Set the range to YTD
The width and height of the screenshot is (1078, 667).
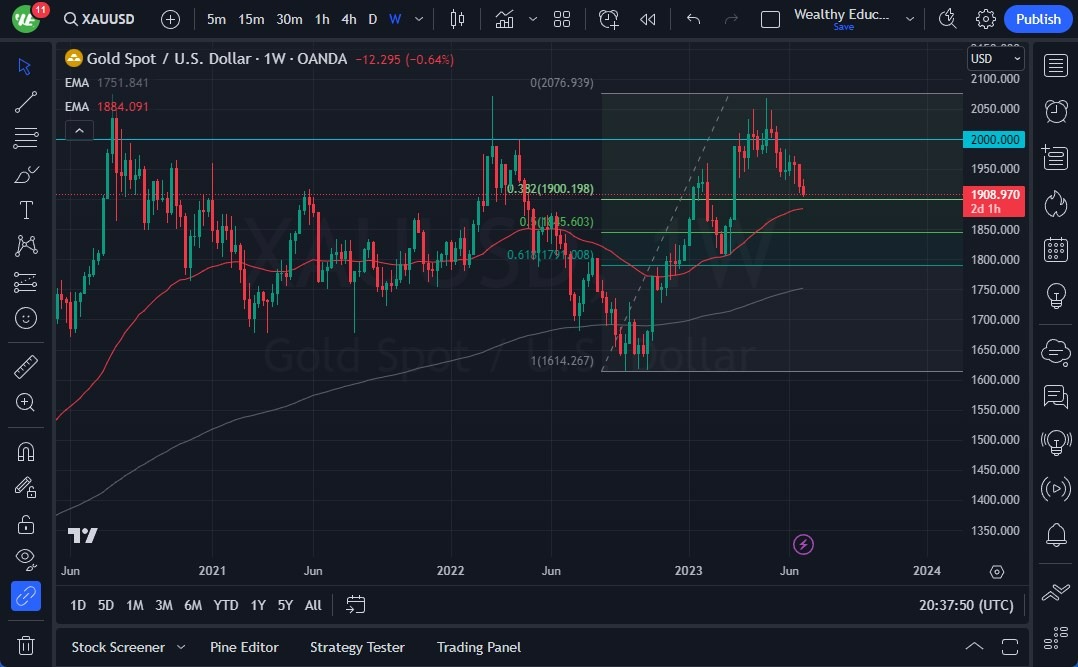[x=226, y=605]
